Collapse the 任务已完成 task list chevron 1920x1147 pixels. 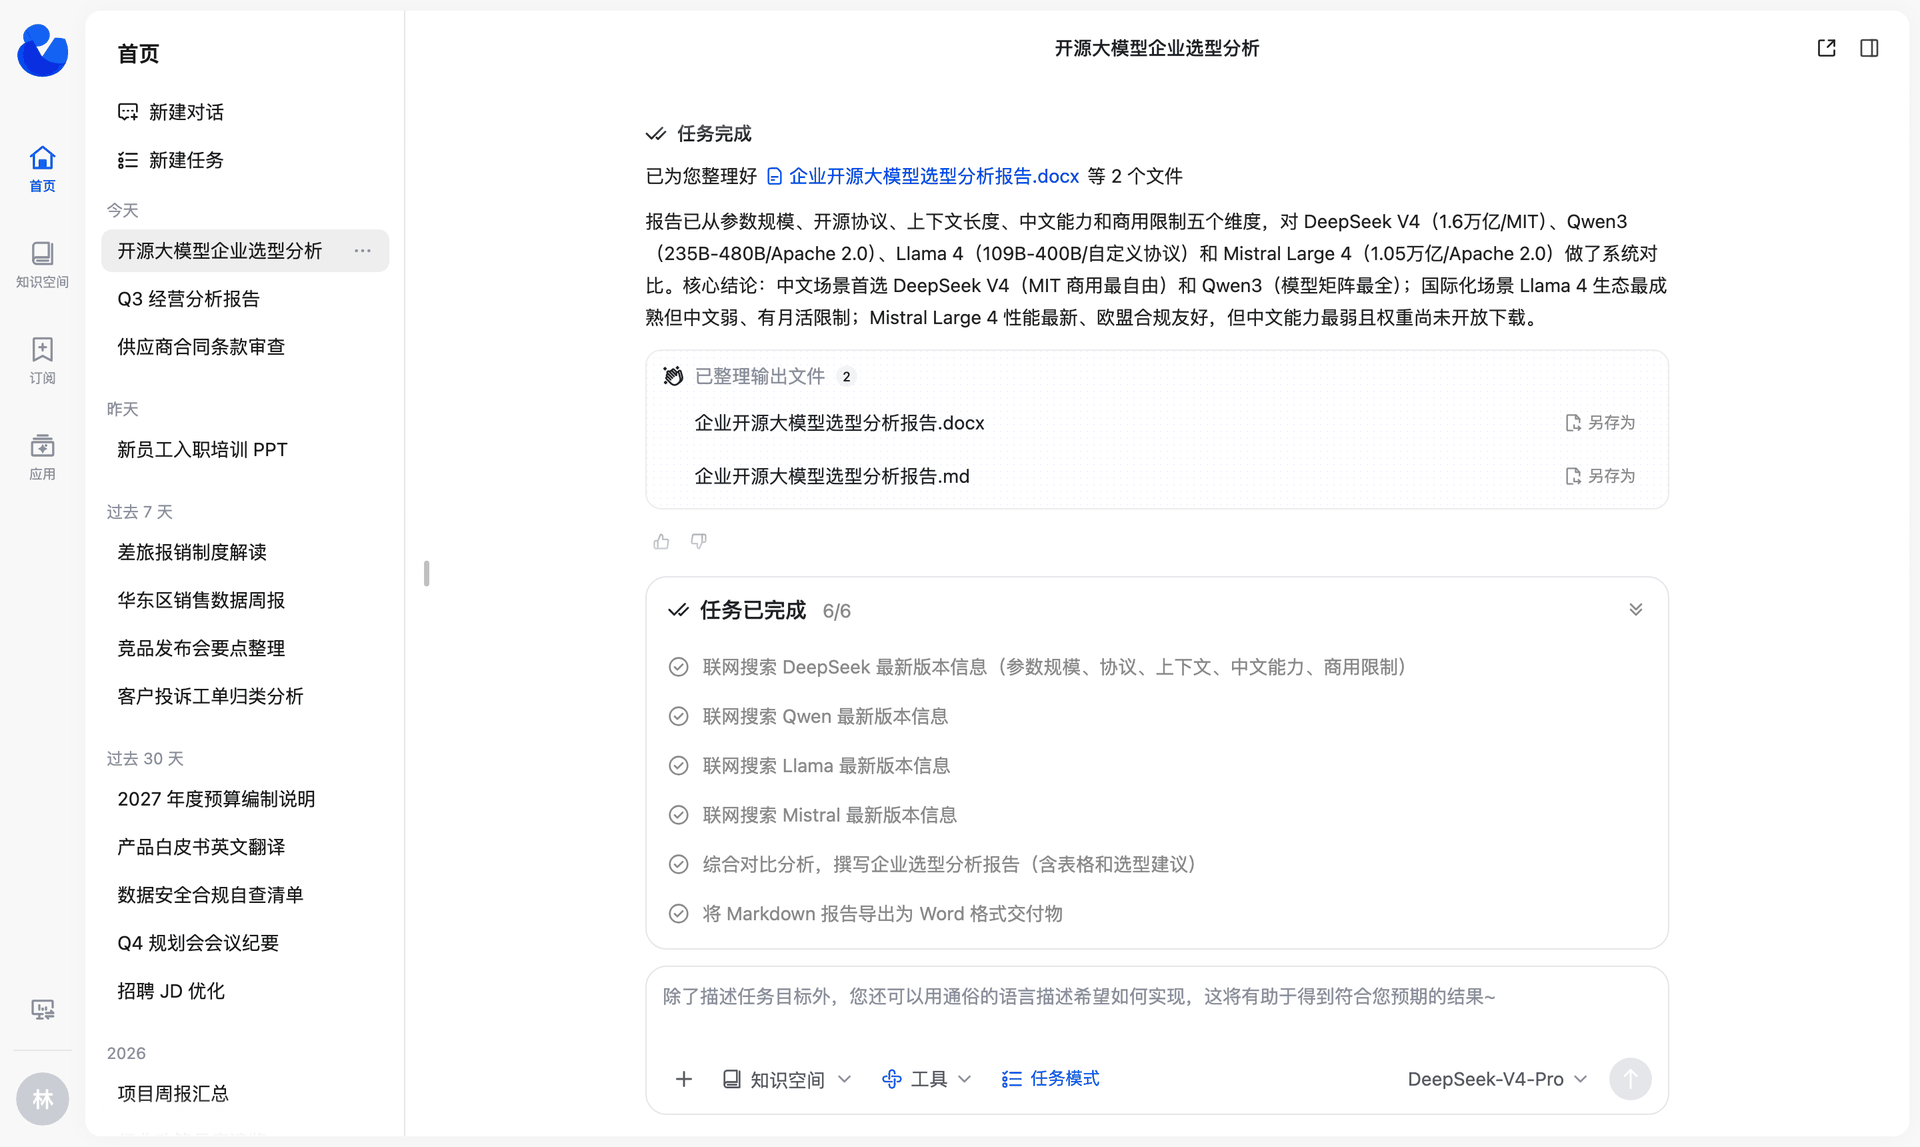tap(1636, 610)
